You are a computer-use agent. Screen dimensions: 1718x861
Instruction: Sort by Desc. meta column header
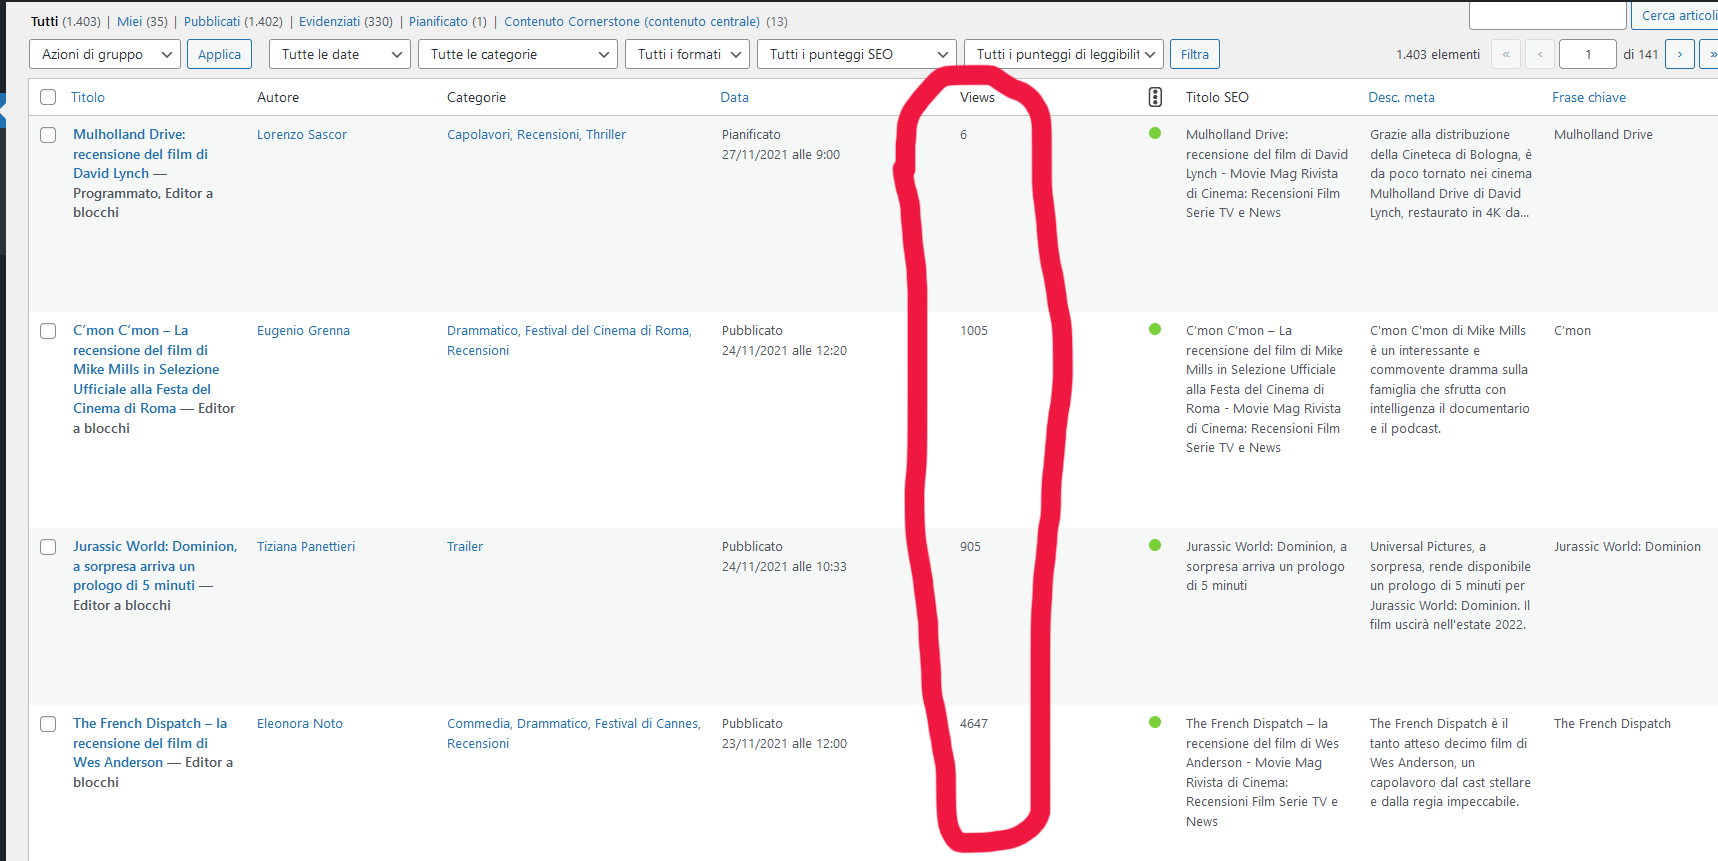pyautogui.click(x=1401, y=97)
